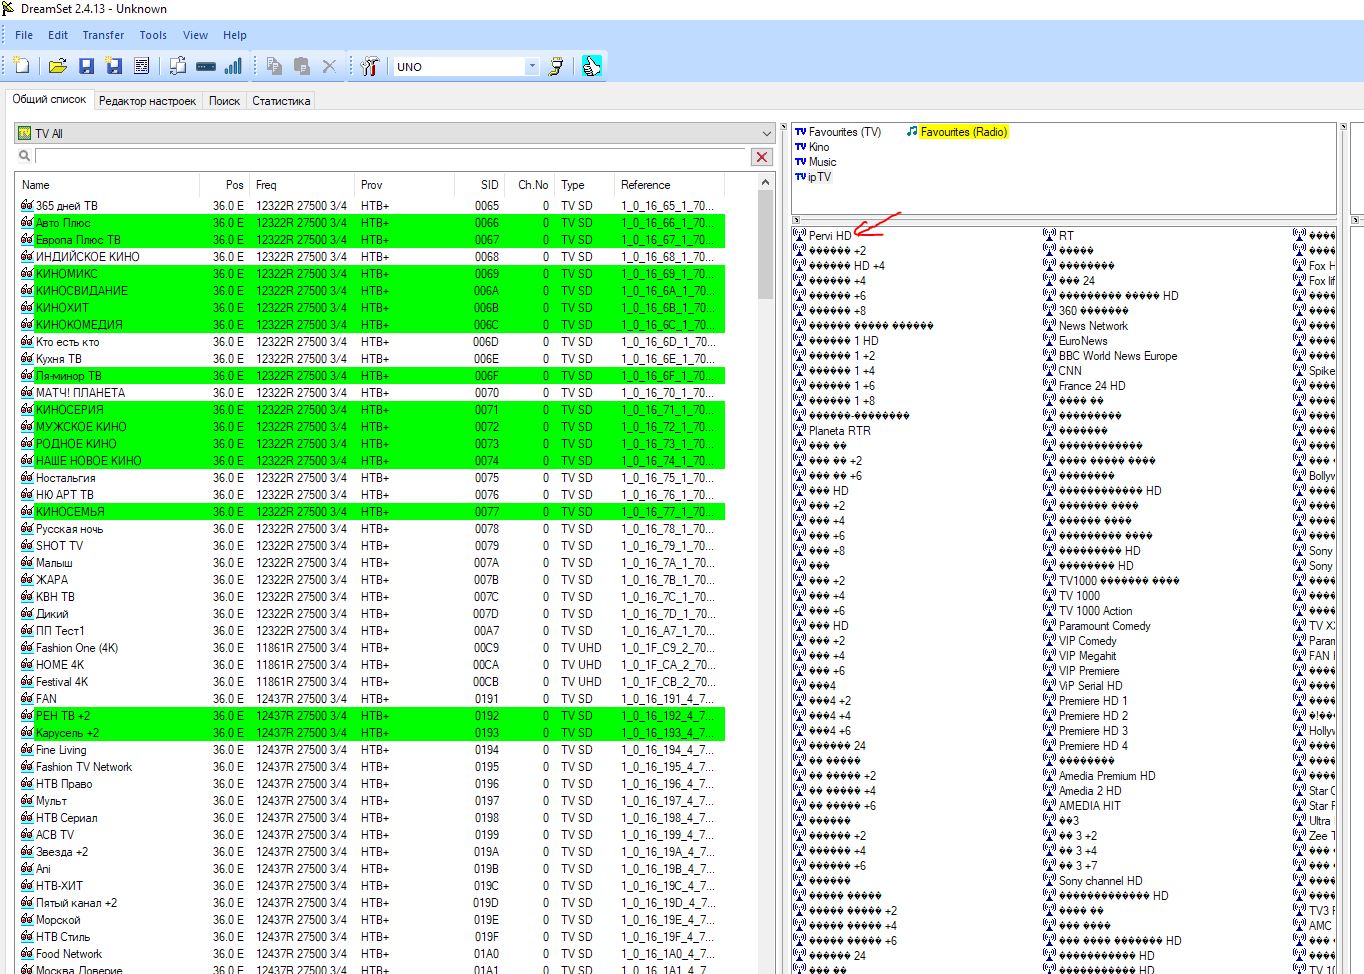
Task: Open the Help menu
Action: coord(235,35)
